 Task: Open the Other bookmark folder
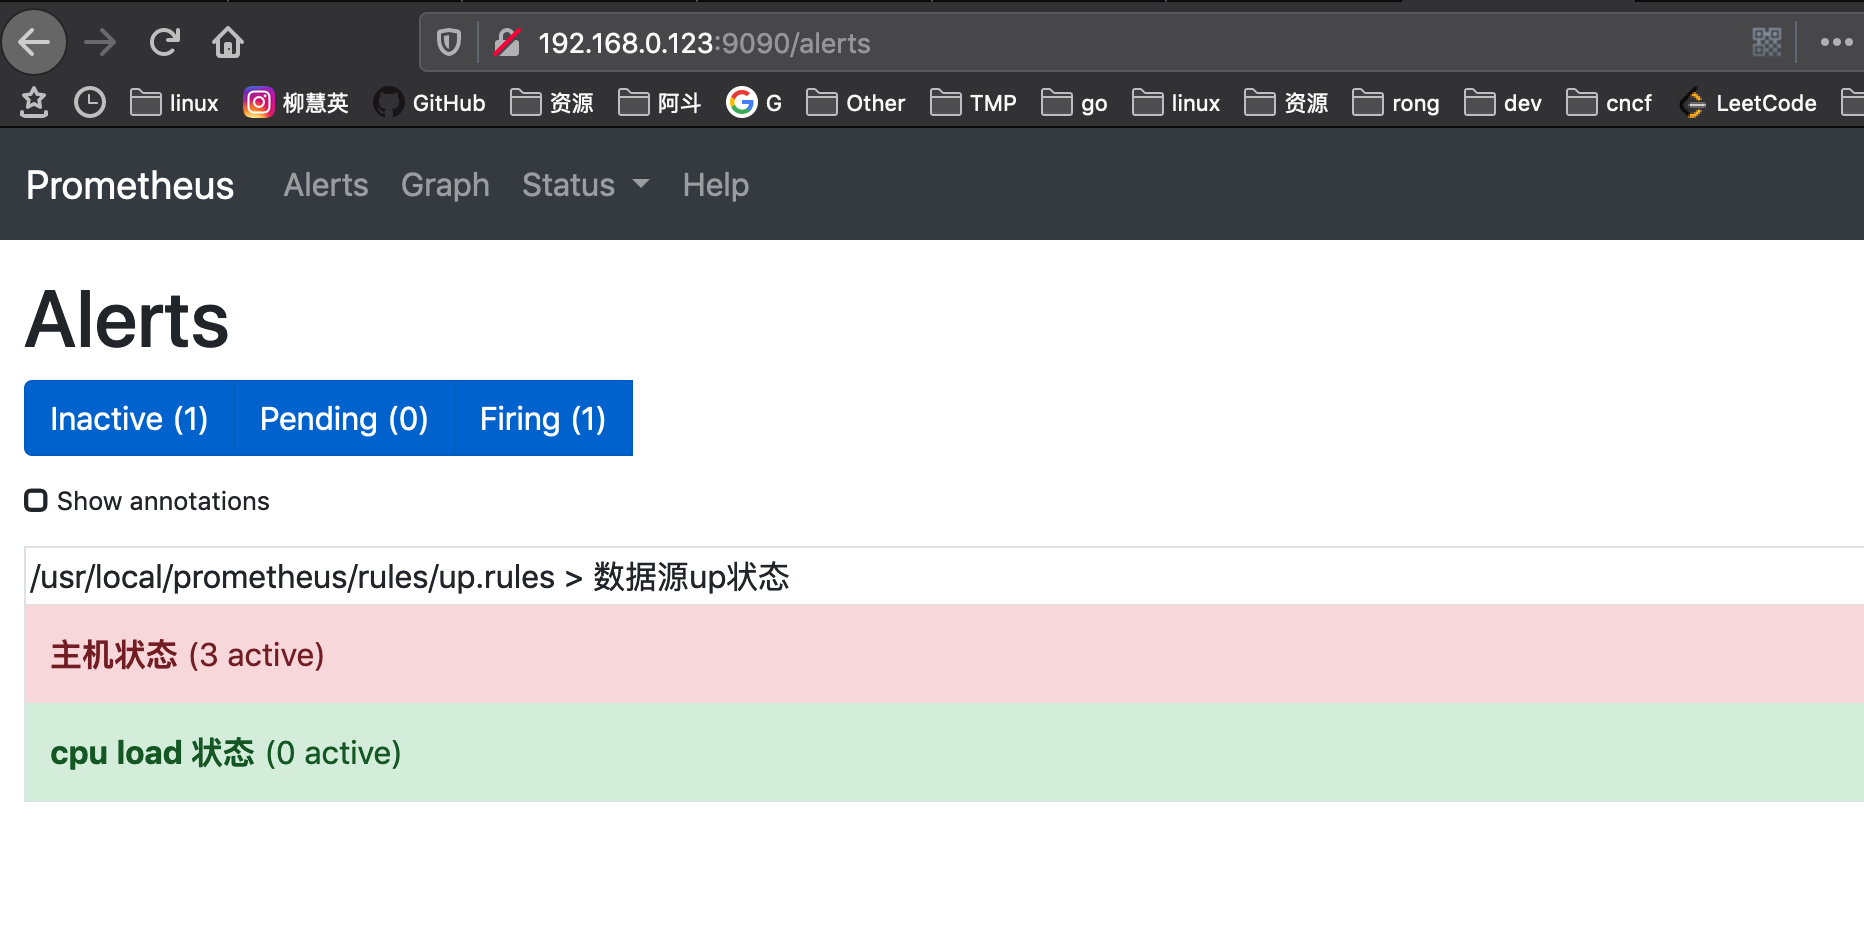(x=856, y=102)
